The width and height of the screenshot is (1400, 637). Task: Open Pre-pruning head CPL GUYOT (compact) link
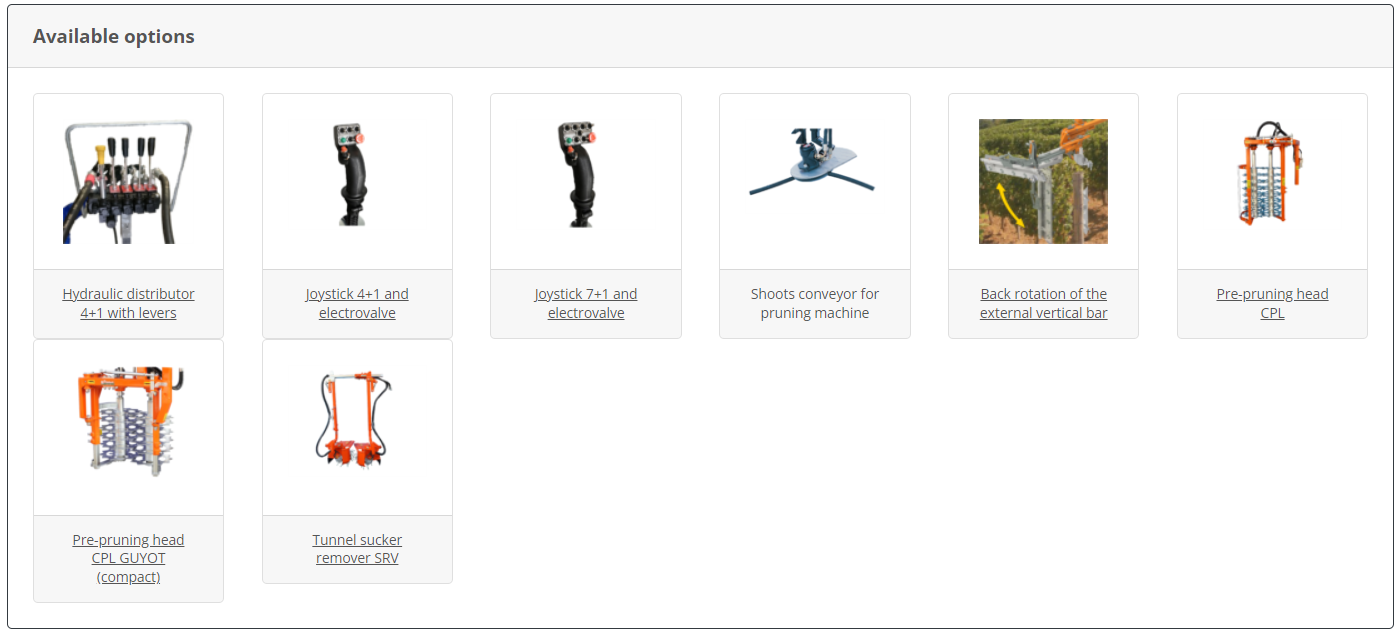pos(128,559)
